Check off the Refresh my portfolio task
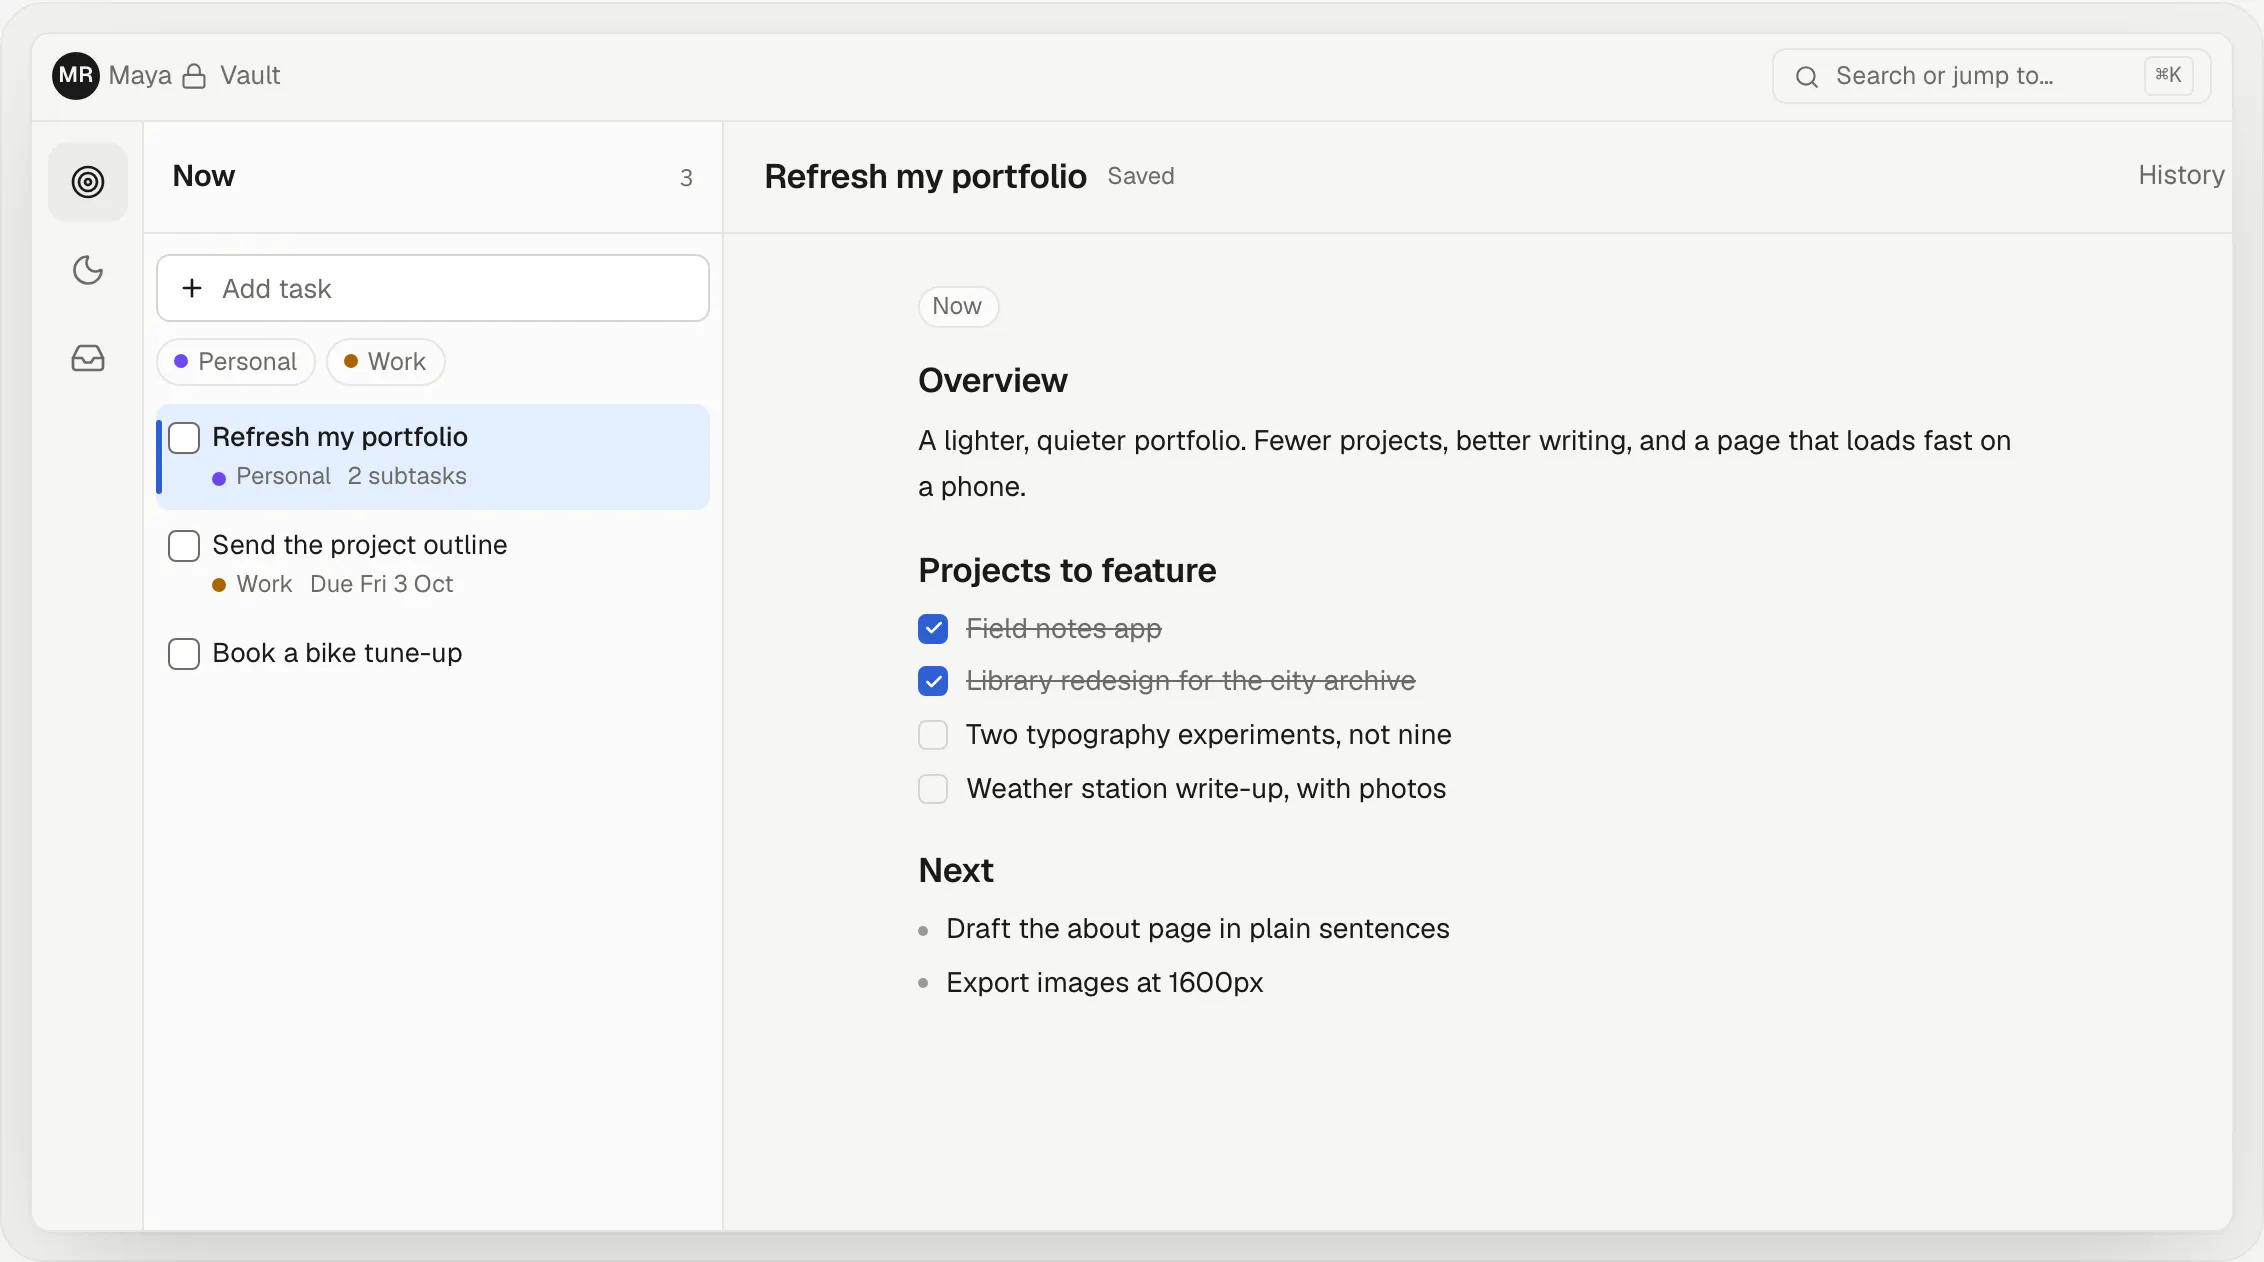Image resolution: width=2264 pixels, height=1262 pixels. 184,438
